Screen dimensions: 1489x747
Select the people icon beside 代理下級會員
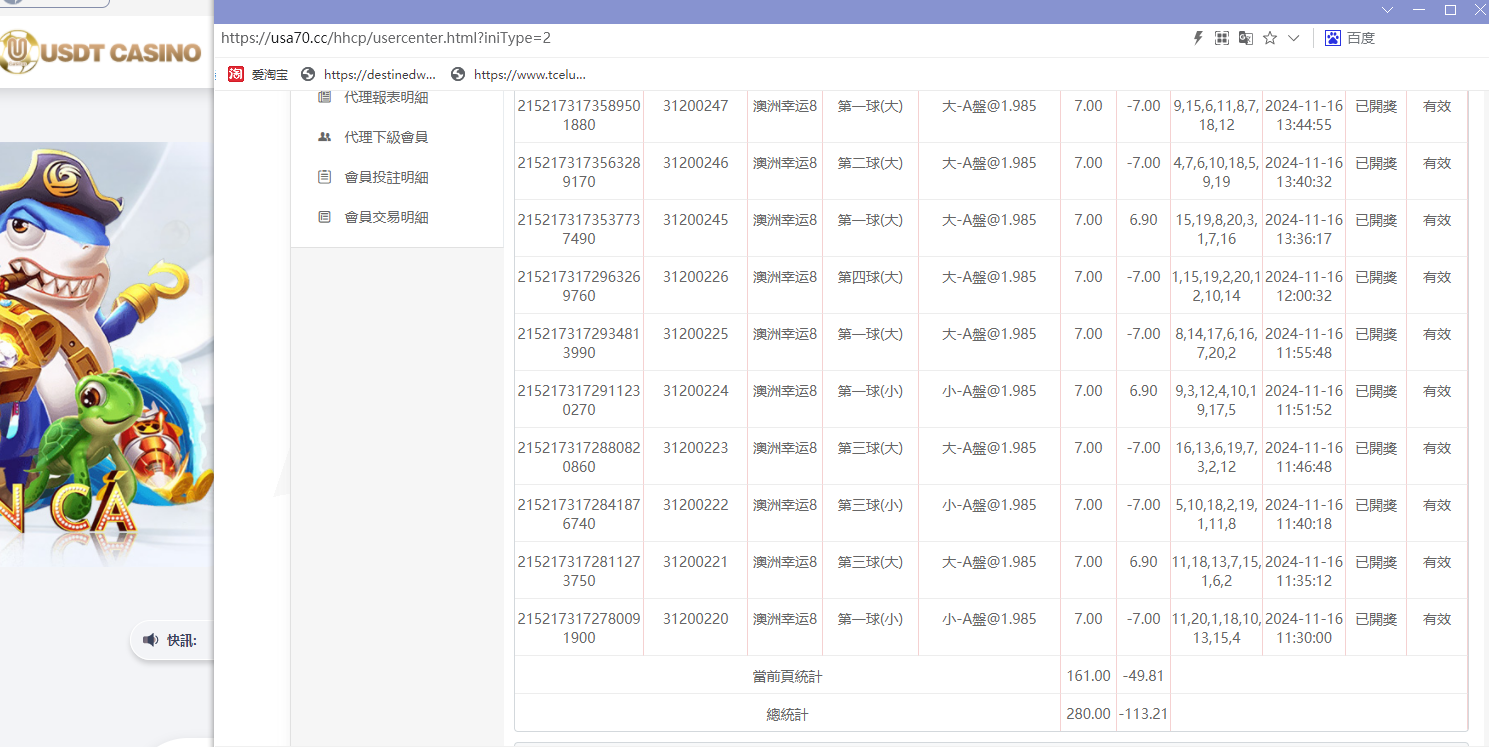pos(324,137)
